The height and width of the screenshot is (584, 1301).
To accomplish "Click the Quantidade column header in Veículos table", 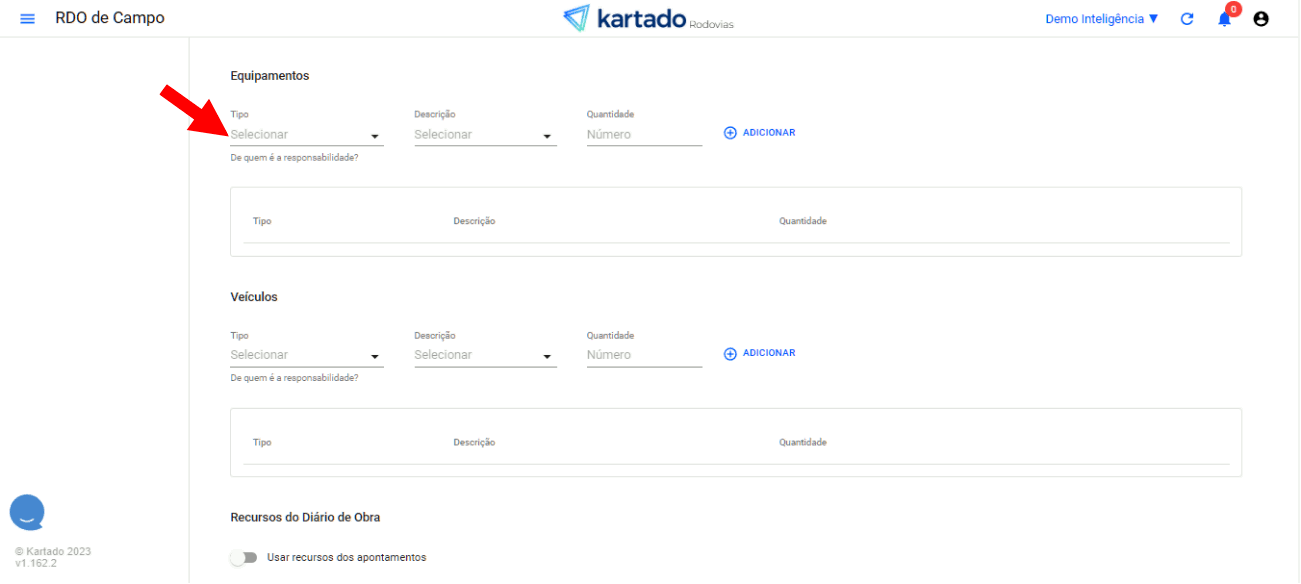I will tap(802, 442).
